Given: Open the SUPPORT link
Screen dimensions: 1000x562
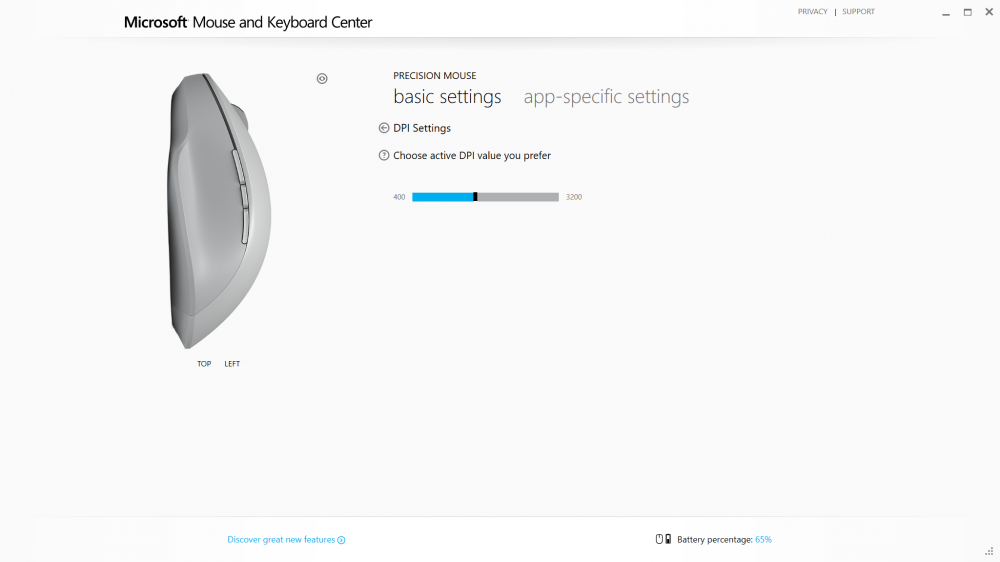Looking at the screenshot, I should click(x=858, y=11).
